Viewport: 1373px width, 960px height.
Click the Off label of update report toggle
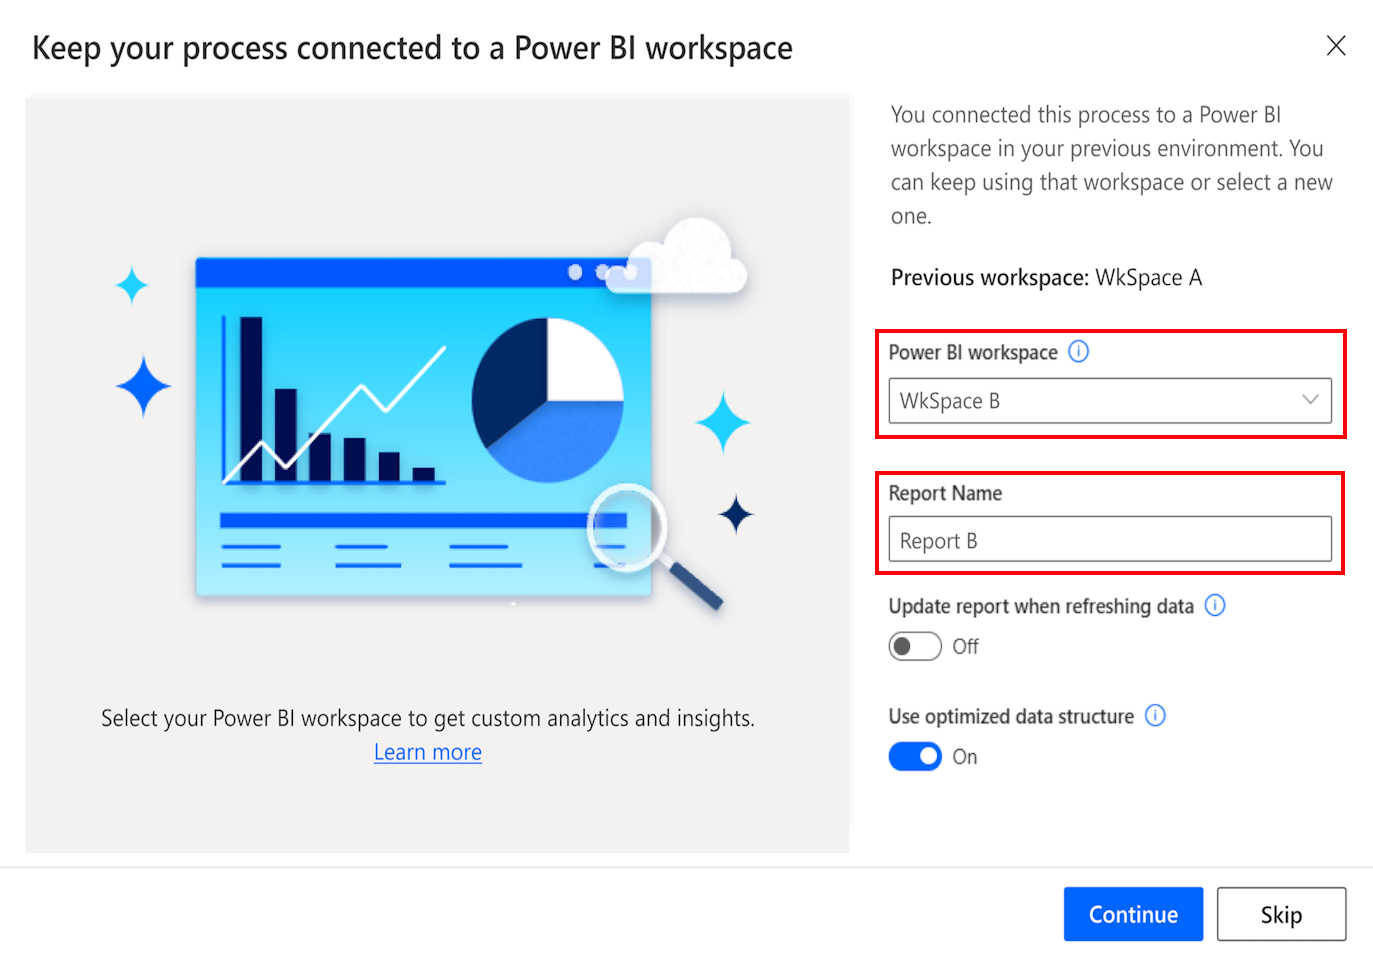pos(965,647)
